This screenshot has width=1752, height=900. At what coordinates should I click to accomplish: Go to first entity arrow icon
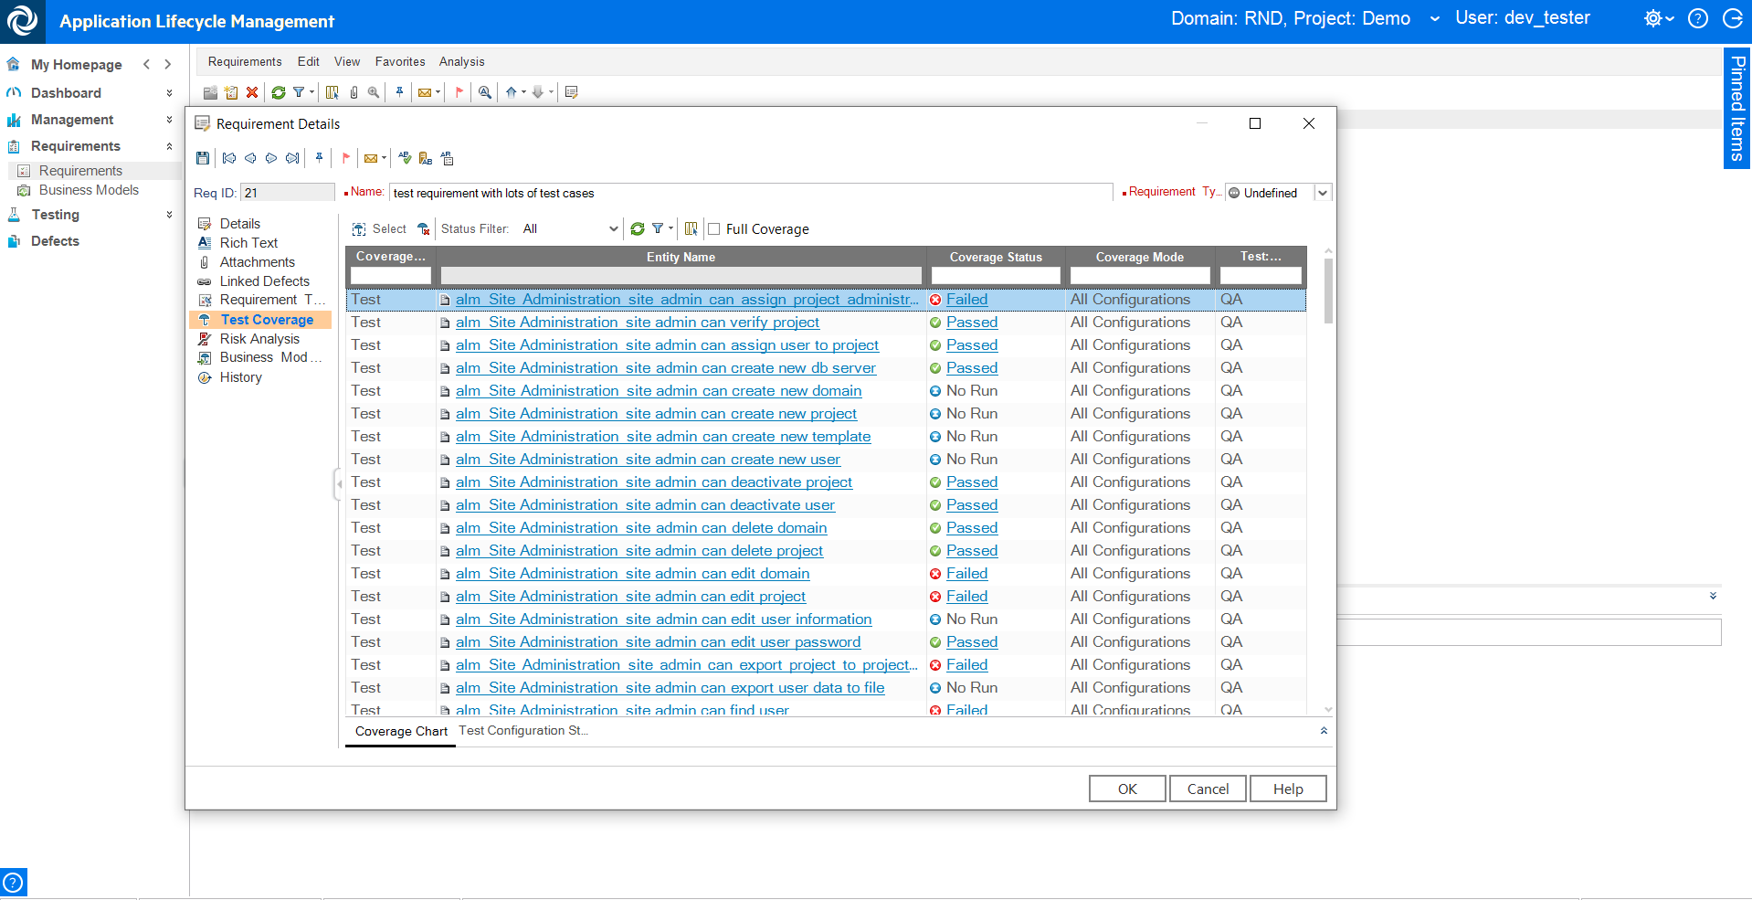229,158
